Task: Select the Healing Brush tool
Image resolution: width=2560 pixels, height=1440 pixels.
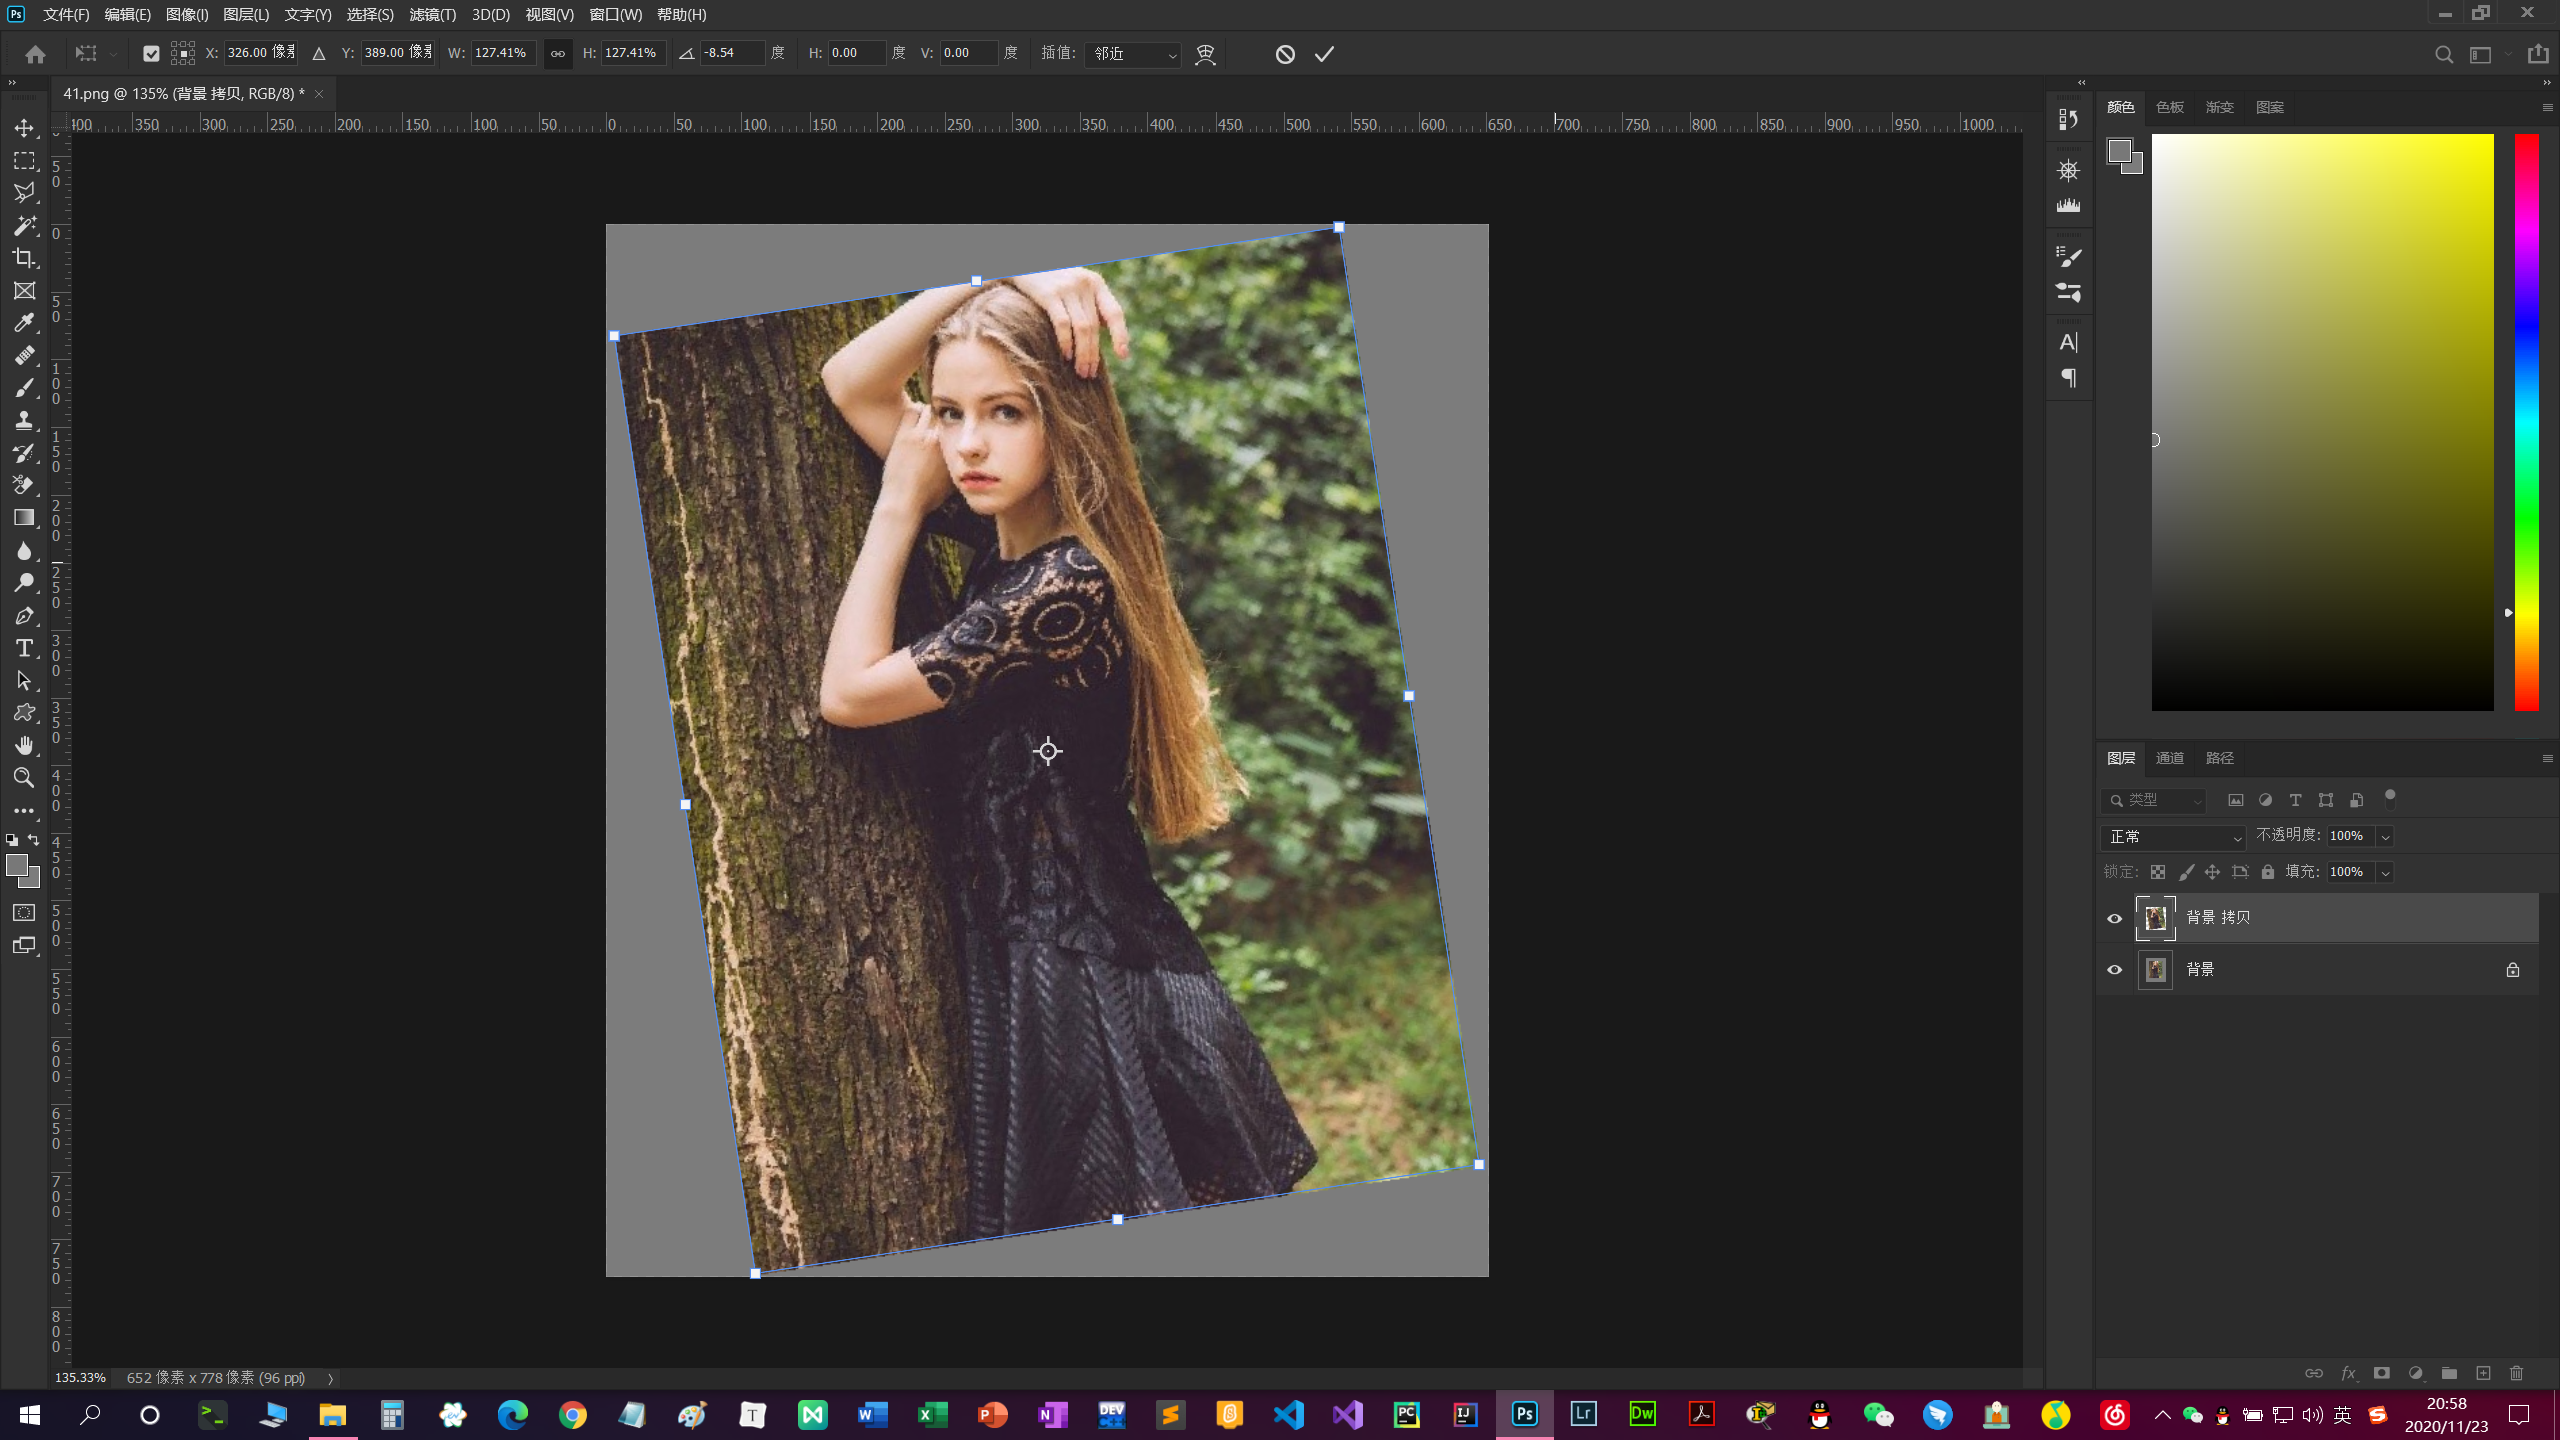Action: coord(24,356)
